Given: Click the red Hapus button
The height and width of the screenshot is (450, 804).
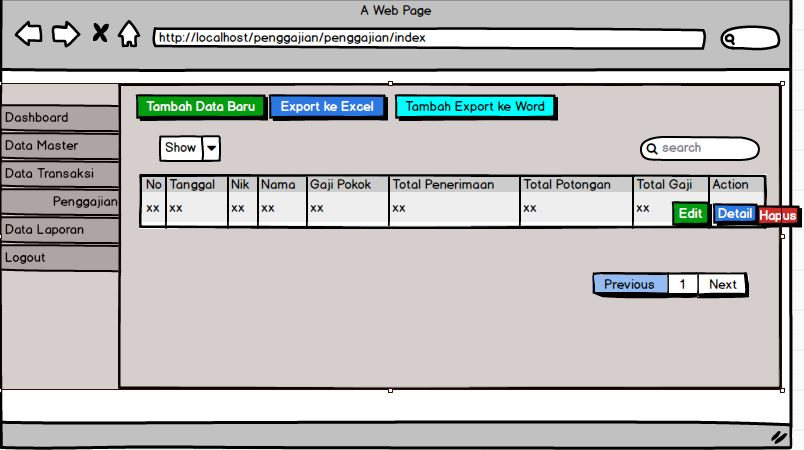Looking at the screenshot, I should (778, 215).
